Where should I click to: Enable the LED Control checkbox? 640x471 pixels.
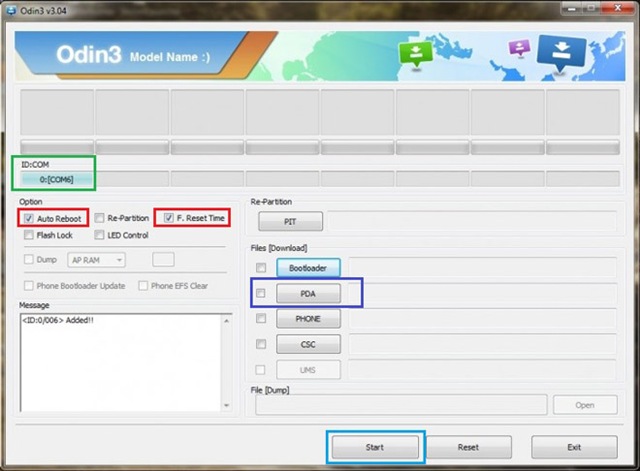pos(99,235)
